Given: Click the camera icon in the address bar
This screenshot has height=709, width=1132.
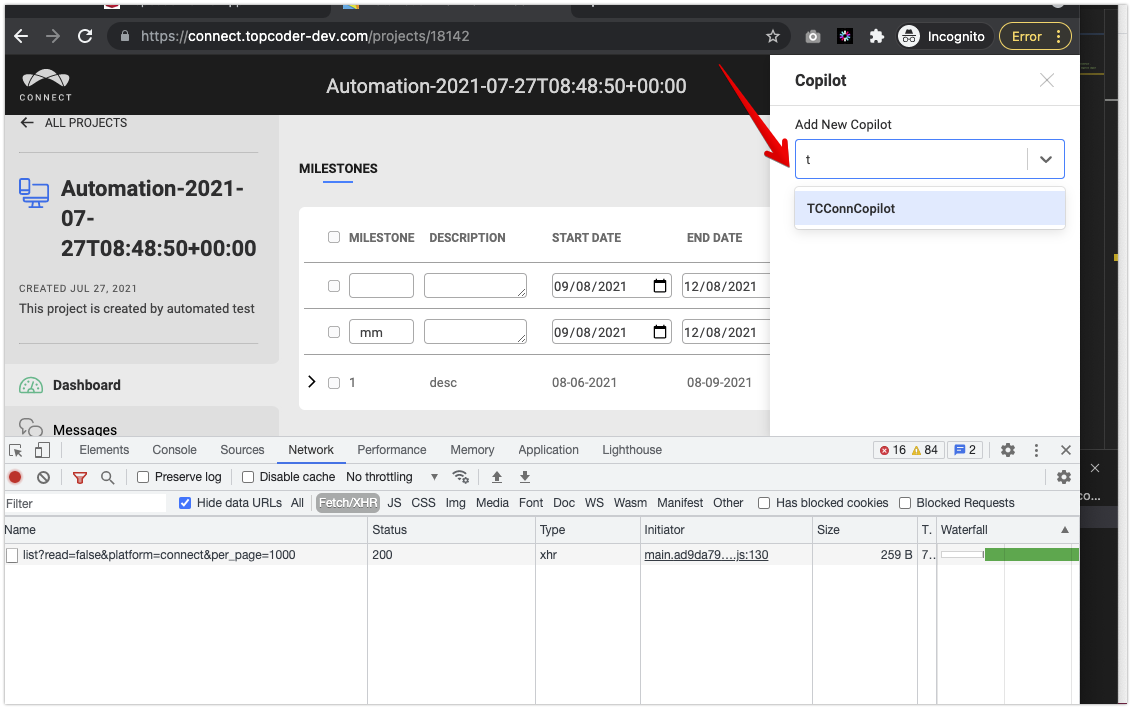Looking at the screenshot, I should click(812, 35).
